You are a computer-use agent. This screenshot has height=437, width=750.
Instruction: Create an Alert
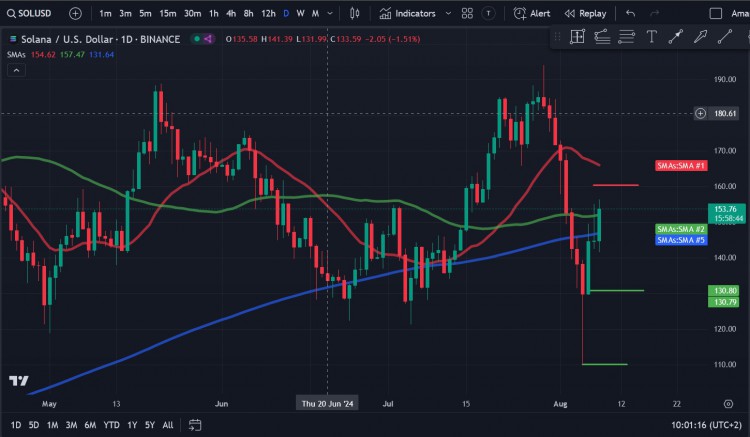[532, 13]
